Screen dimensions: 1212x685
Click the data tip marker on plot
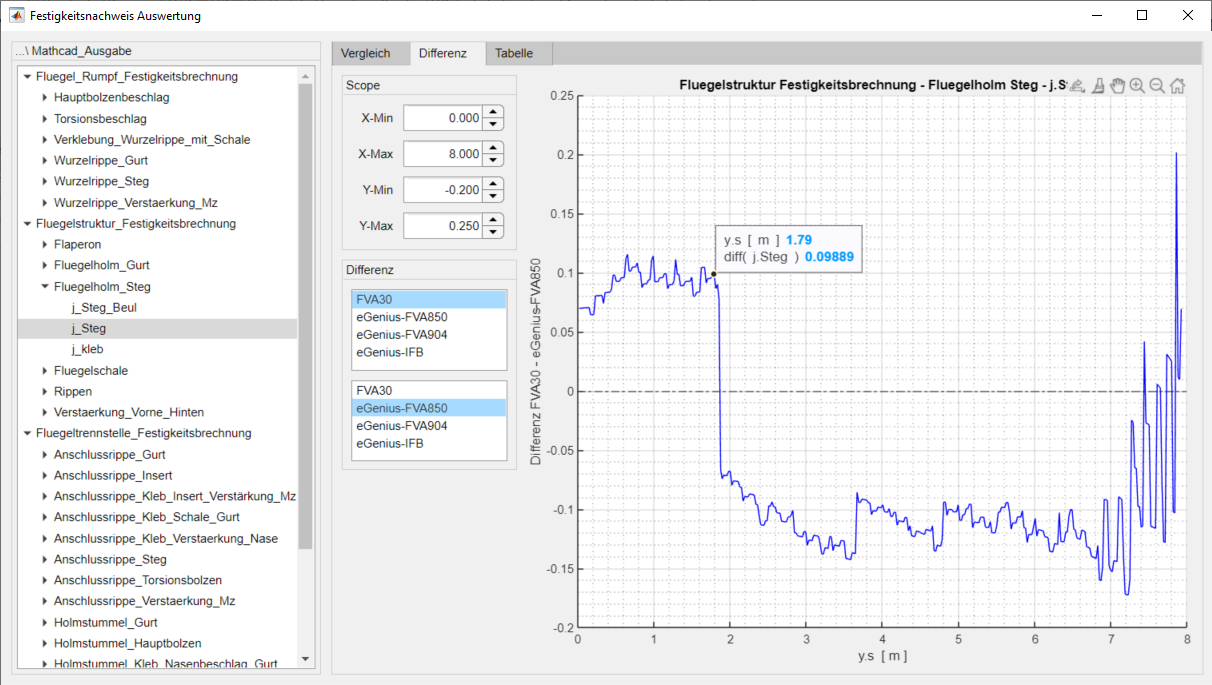(714, 274)
